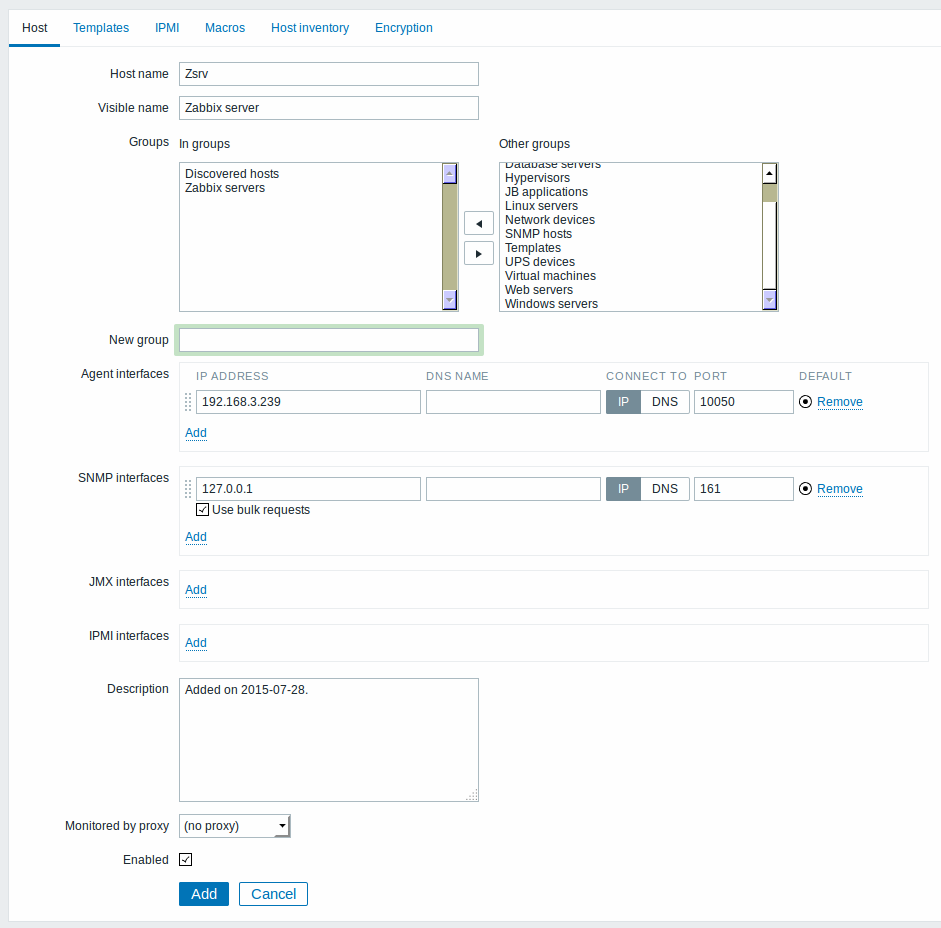Select Windows servers in Other groups

pos(551,304)
